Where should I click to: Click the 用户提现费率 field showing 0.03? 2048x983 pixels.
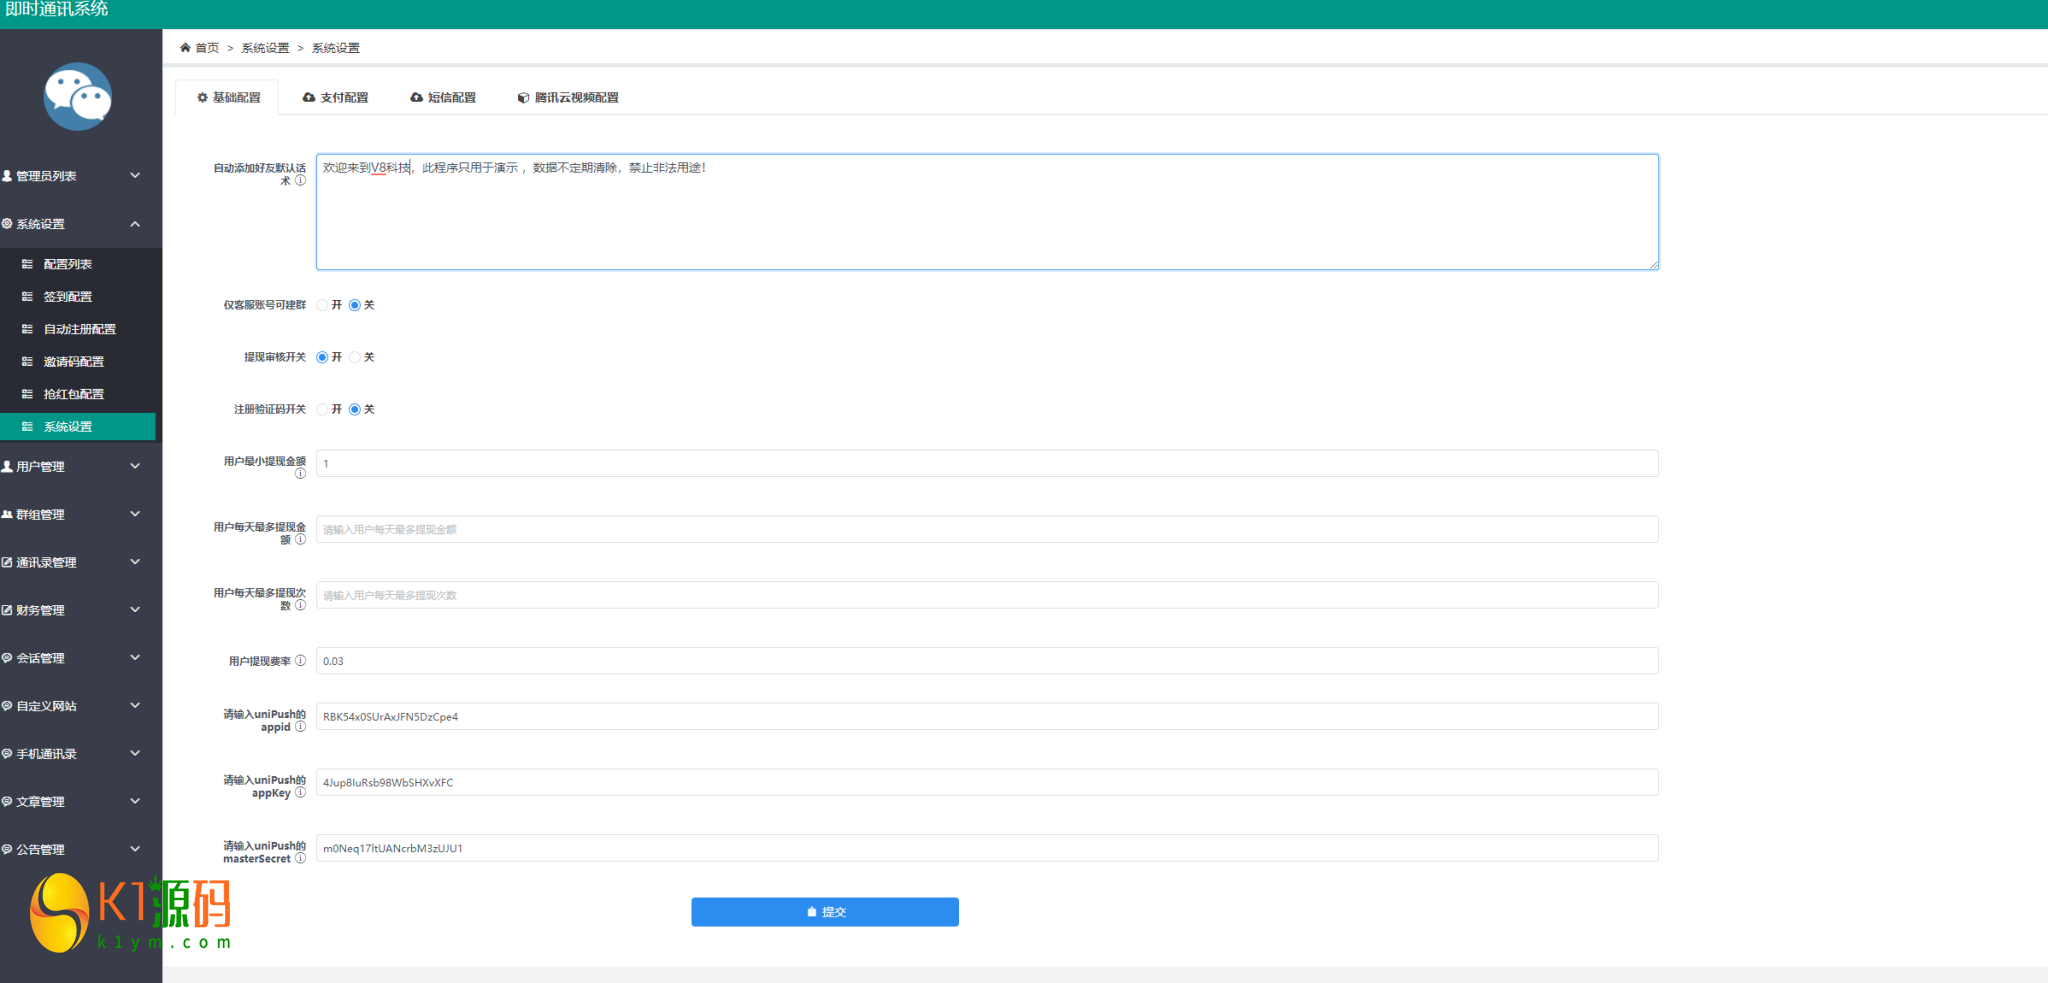987,661
